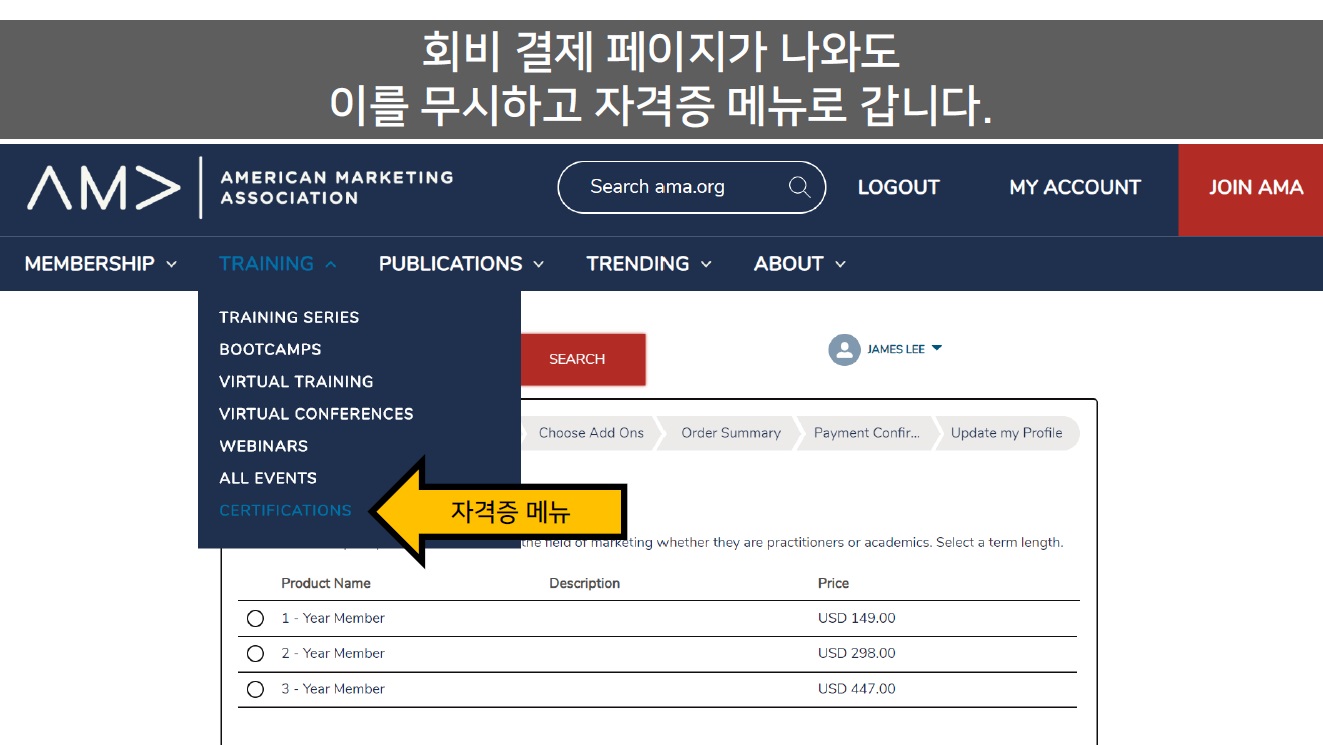The width and height of the screenshot is (1323, 745).
Task: Collapse the Training menu
Action: coord(278,264)
